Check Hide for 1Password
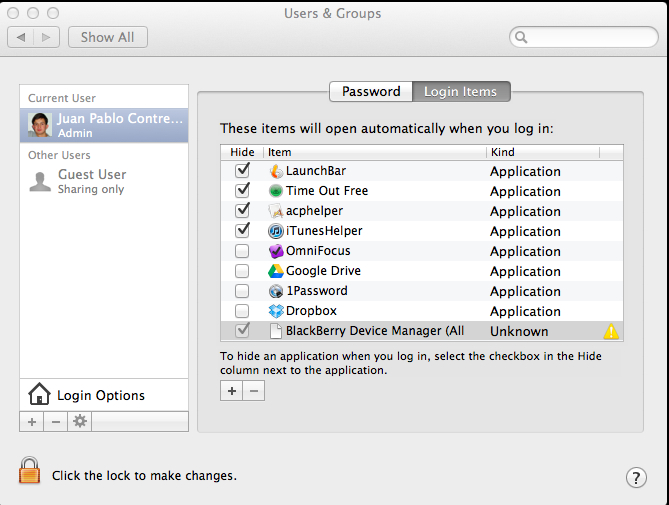Image resolution: width=669 pixels, height=505 pixels. click(x=242, y=291)
